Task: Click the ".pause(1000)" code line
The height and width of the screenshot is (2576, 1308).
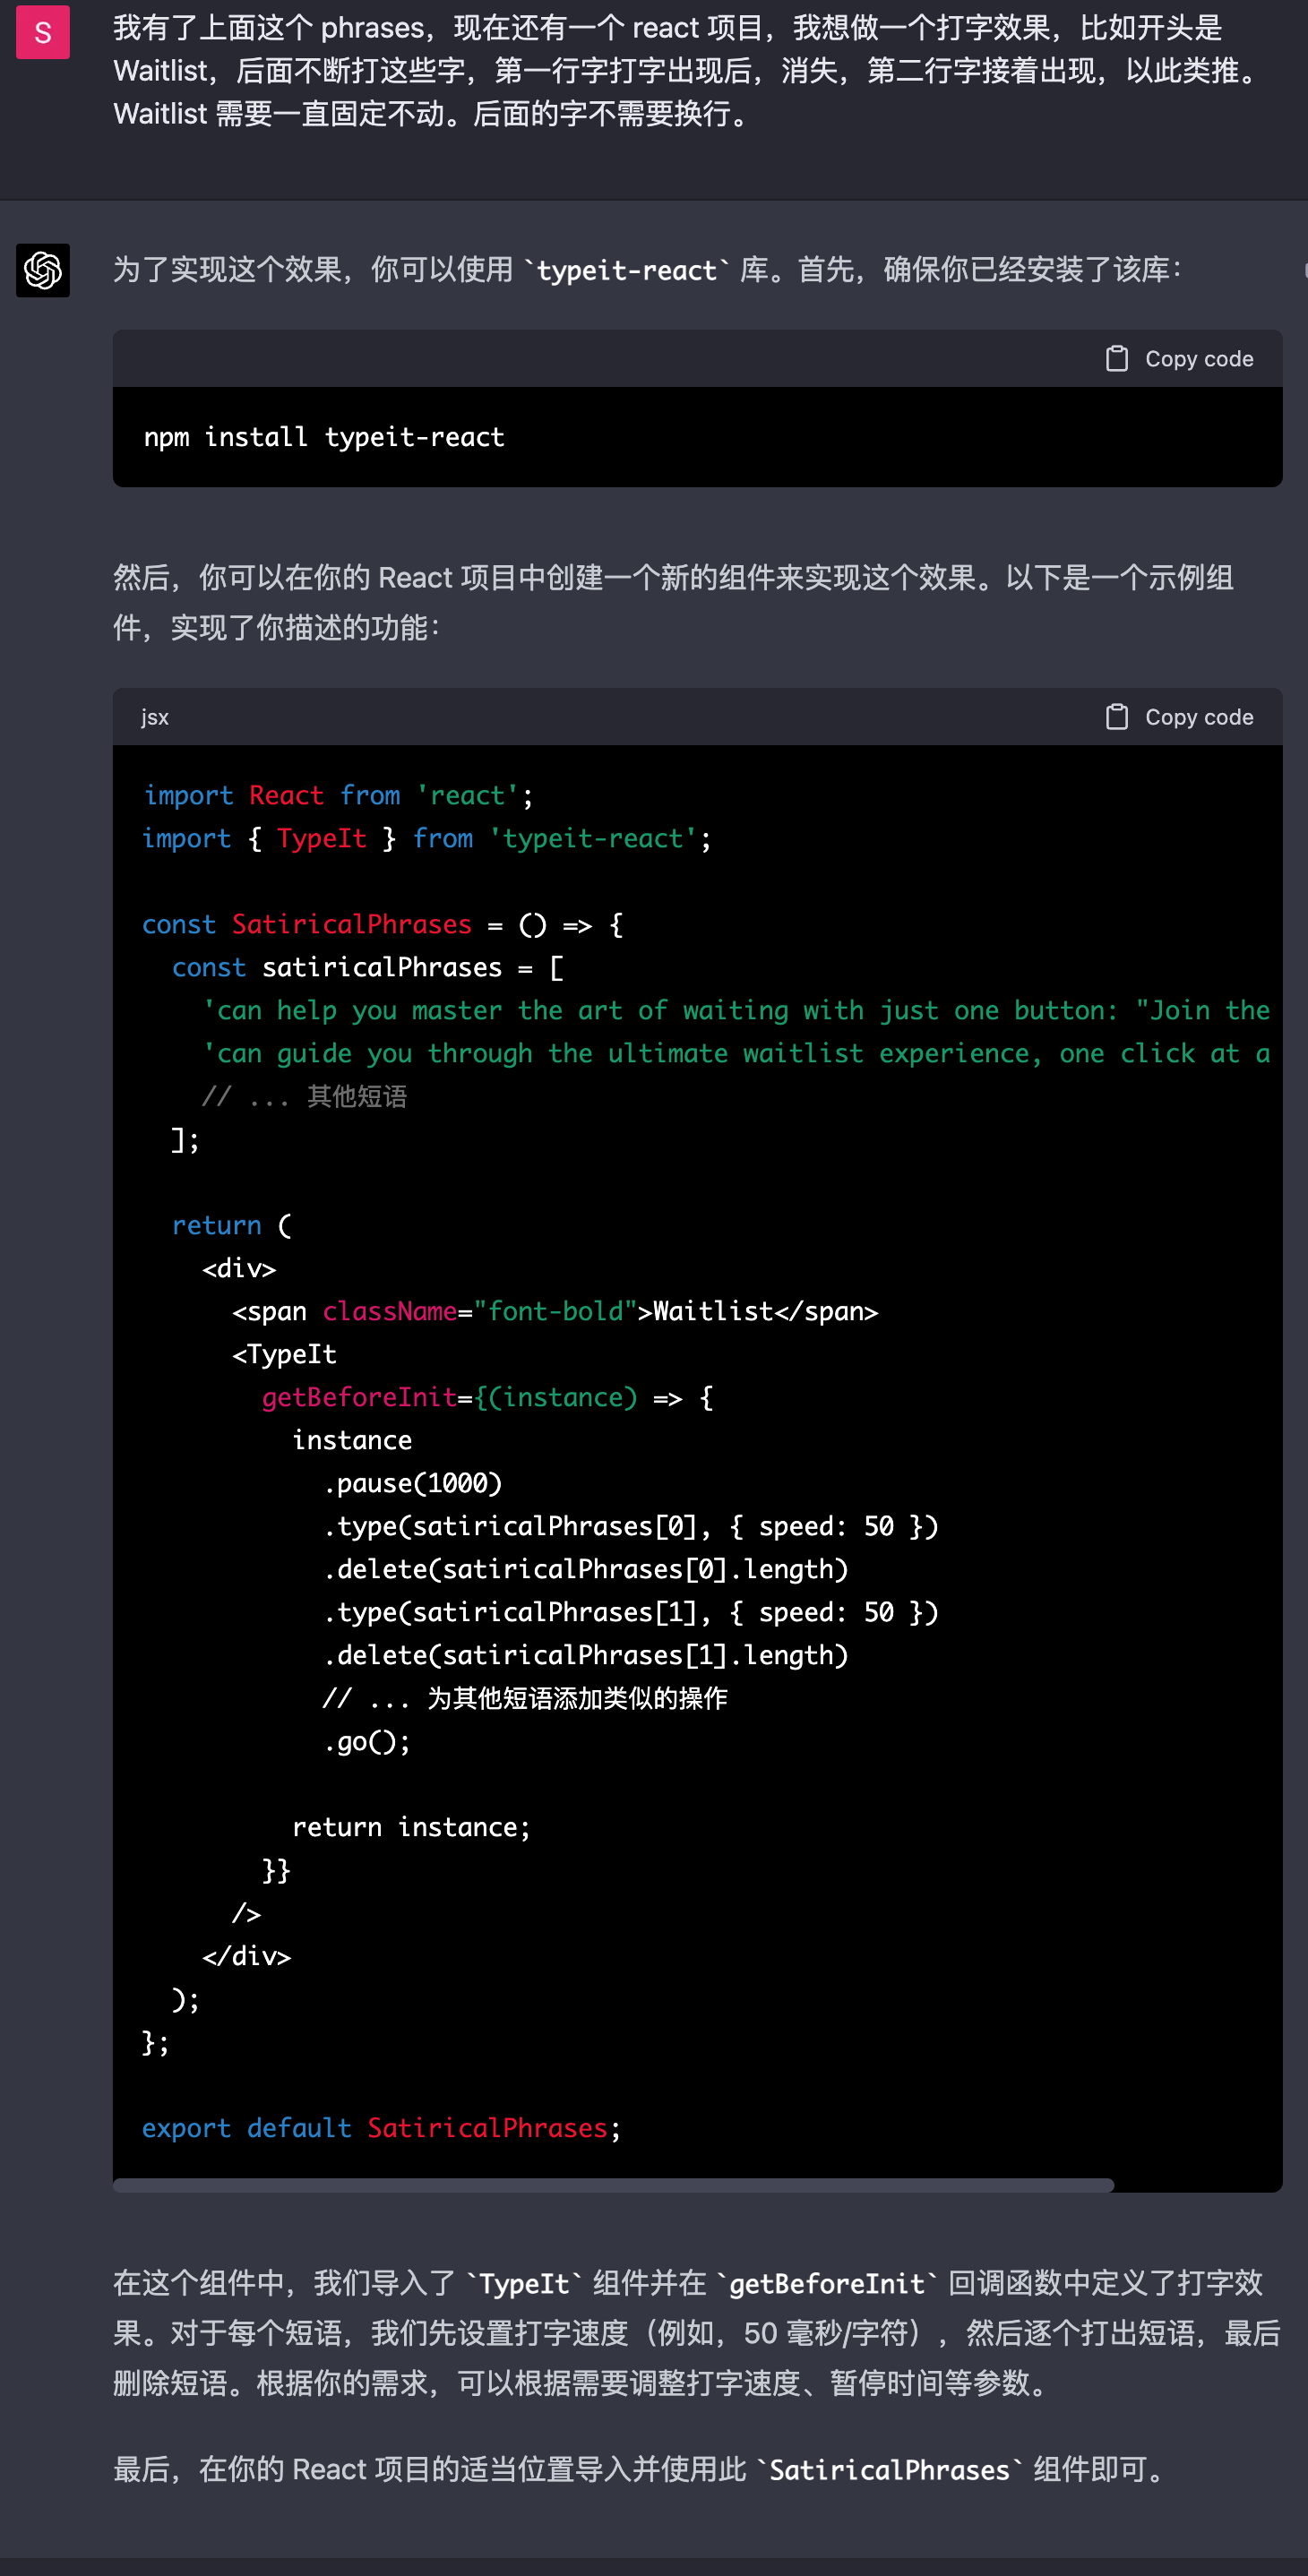Action: [x=412, y=1483]
